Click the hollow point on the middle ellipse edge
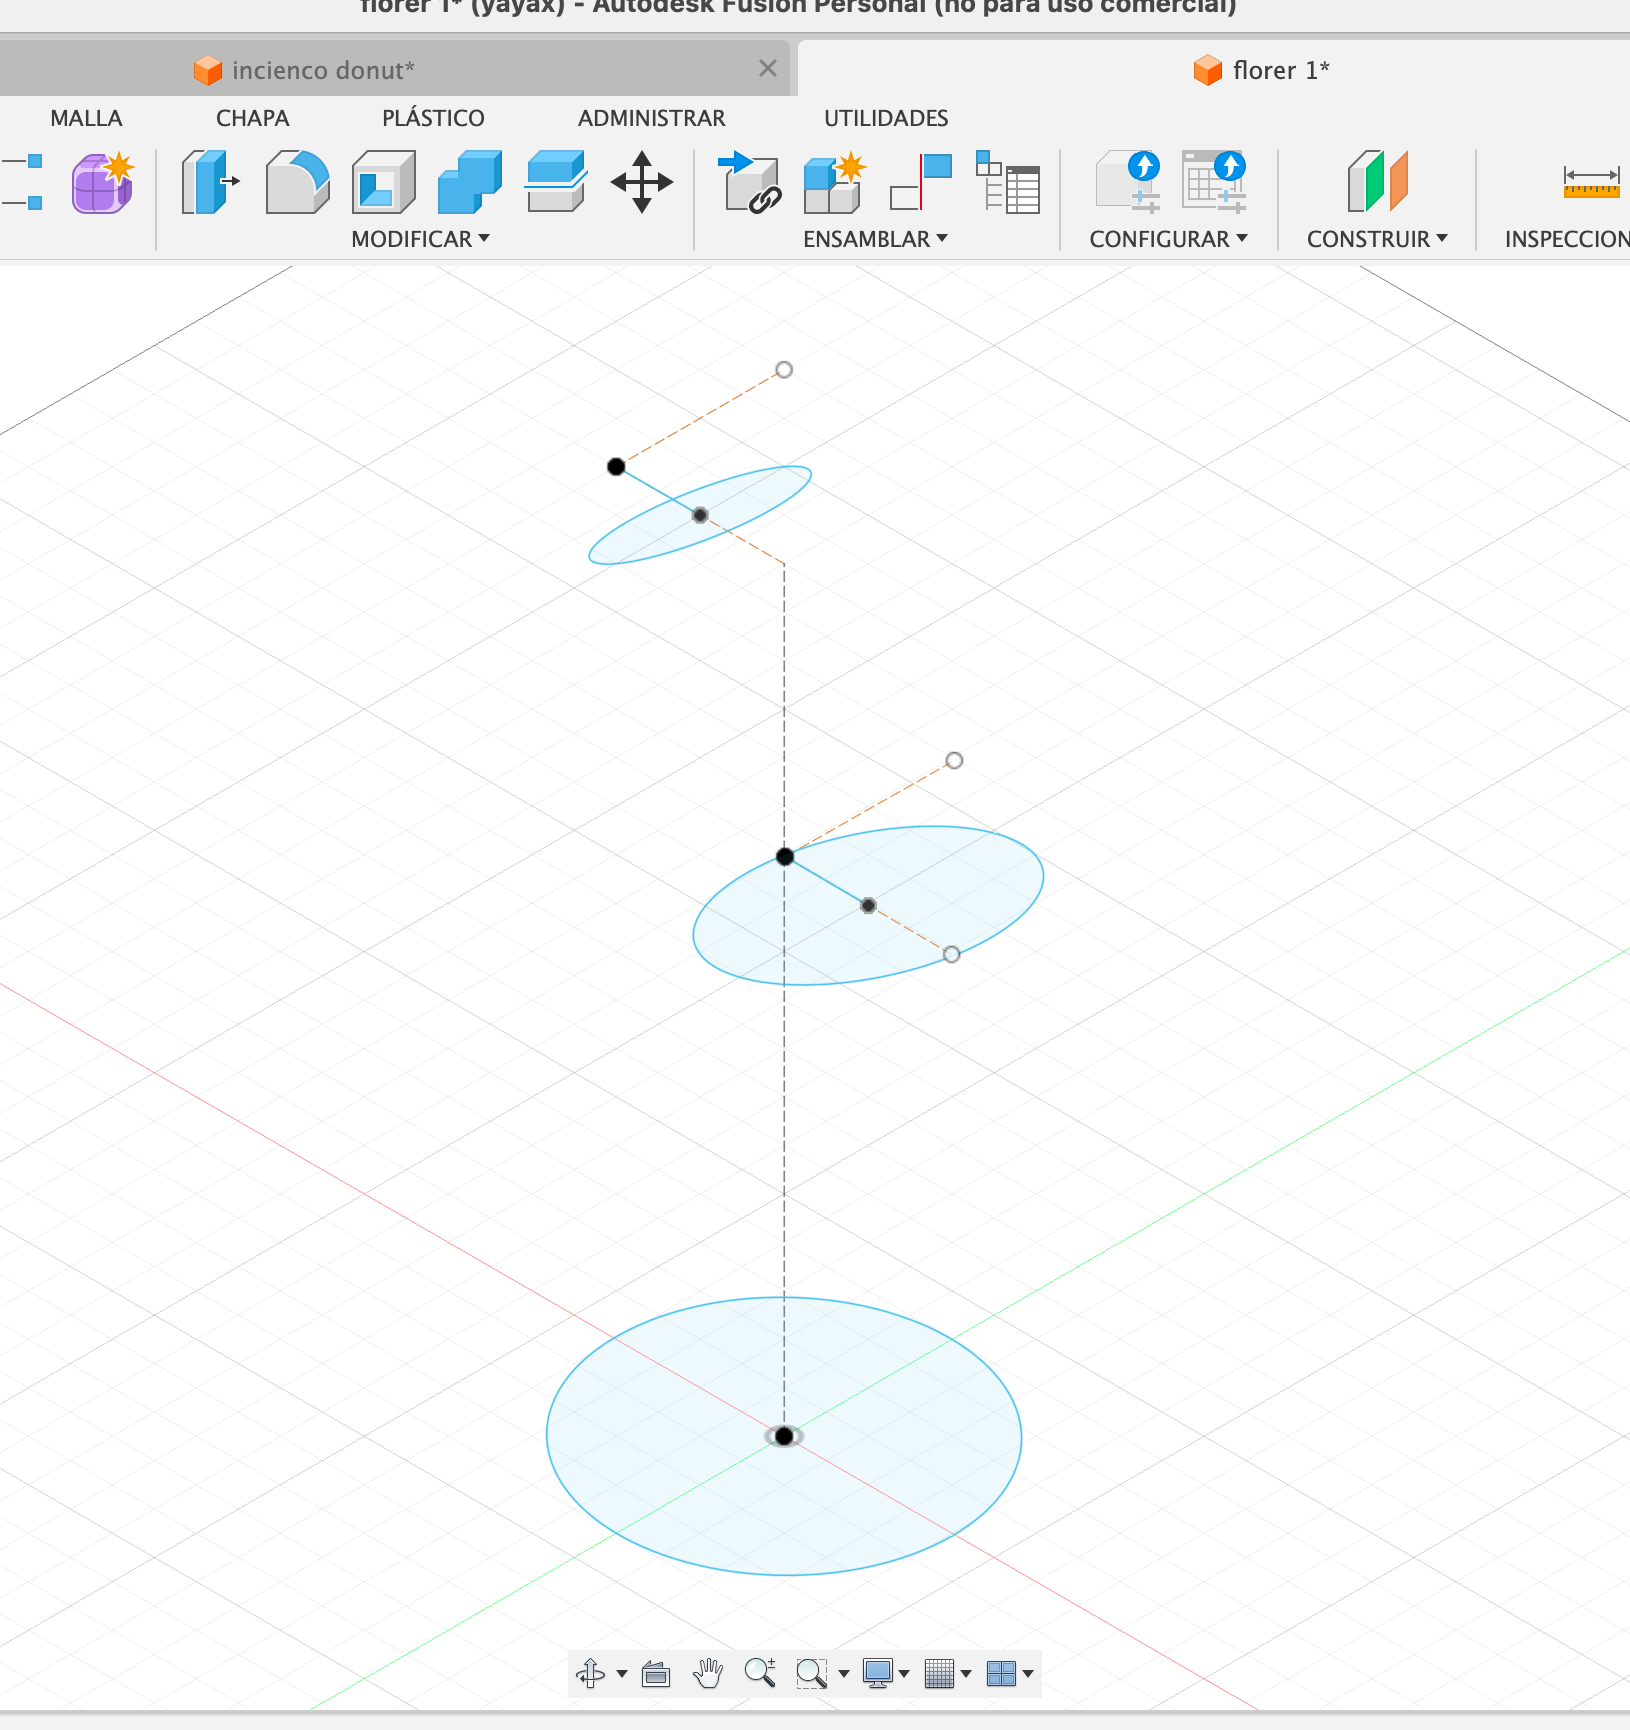 [x=951, y=954]
